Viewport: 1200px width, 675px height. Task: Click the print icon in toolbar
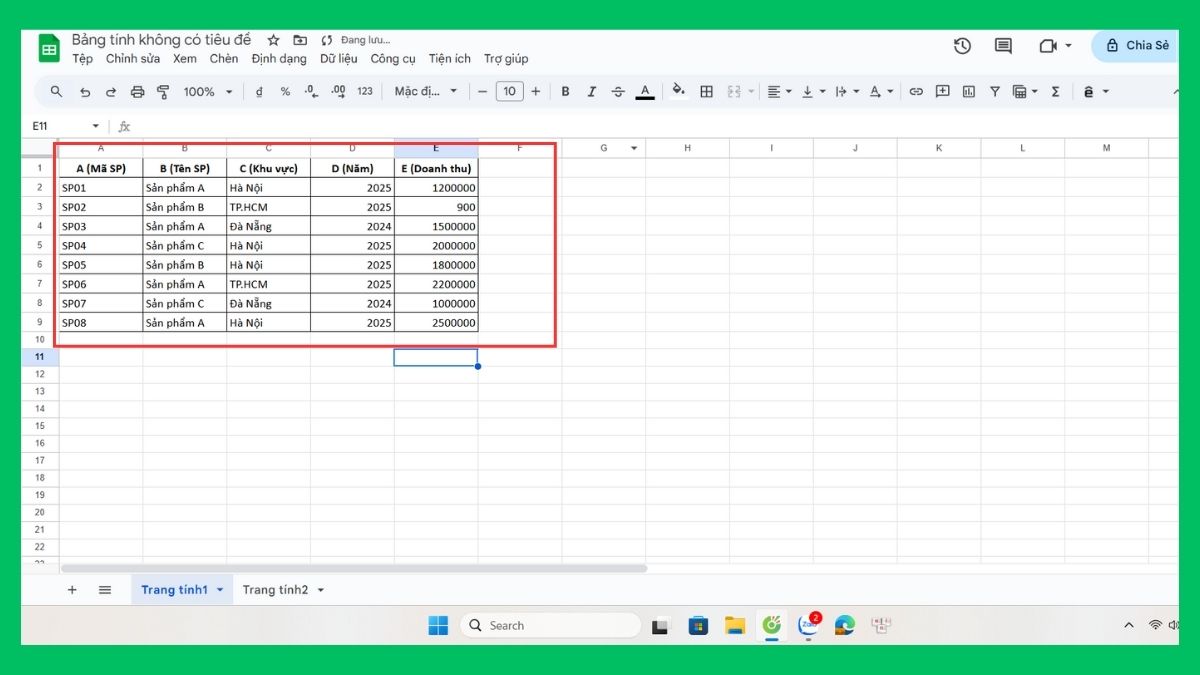click(x=137, y=92)
